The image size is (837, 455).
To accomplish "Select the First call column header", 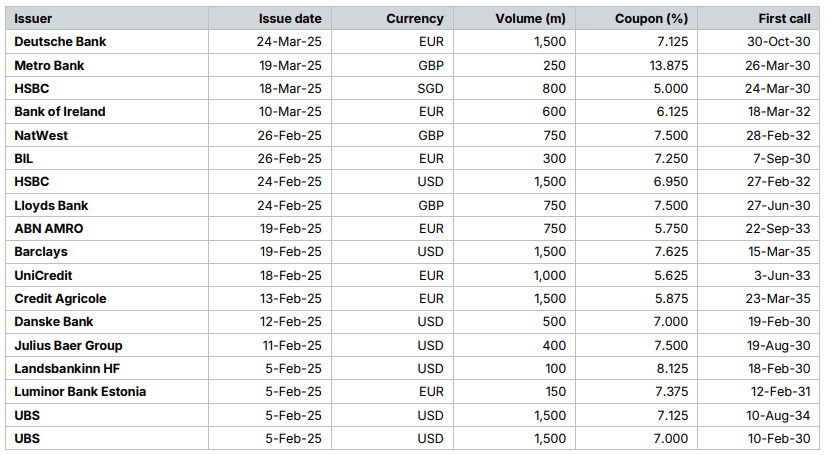I will [784, 19].
